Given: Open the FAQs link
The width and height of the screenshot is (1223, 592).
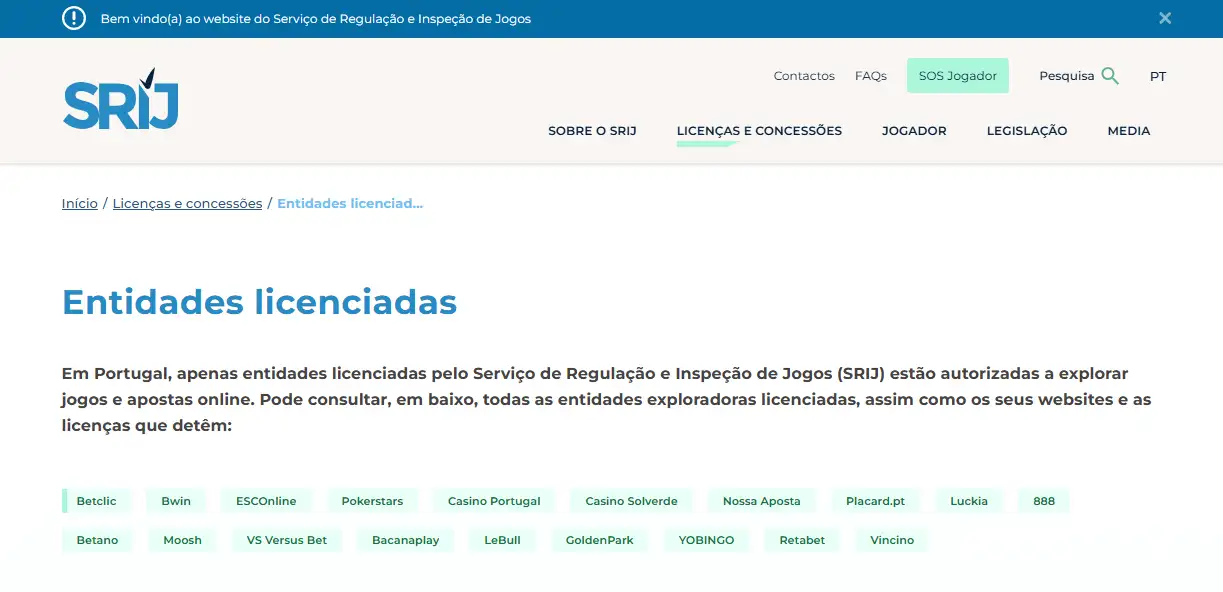Looking at the screenshot, I should click(x=871, y=76).
